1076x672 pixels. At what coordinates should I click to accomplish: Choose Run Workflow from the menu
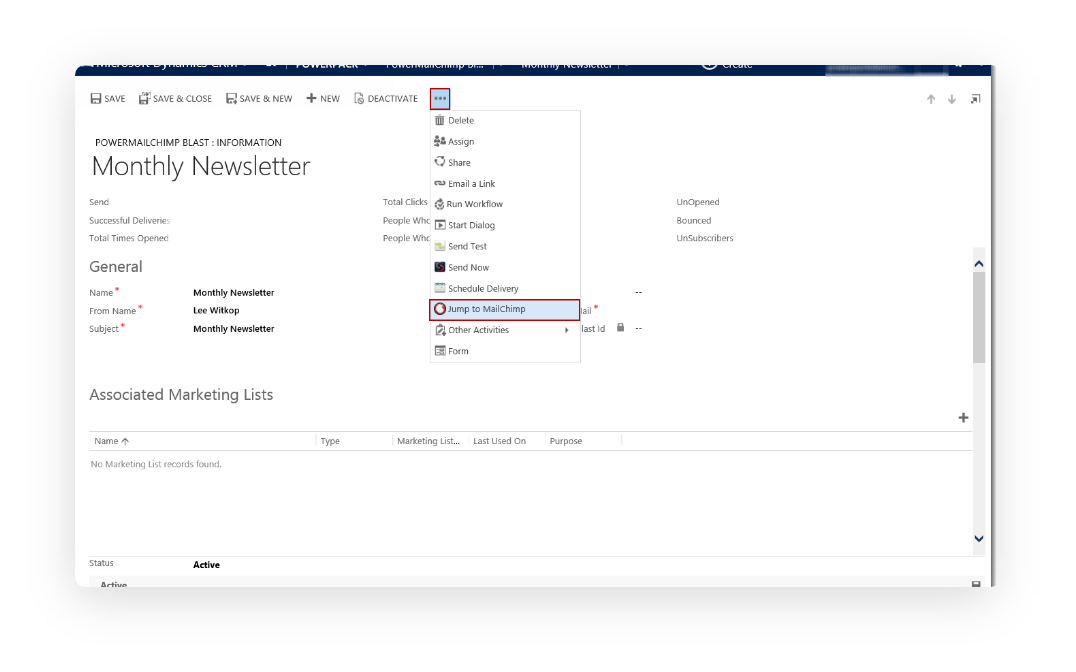pyautogui.click(x=505, y=204)
